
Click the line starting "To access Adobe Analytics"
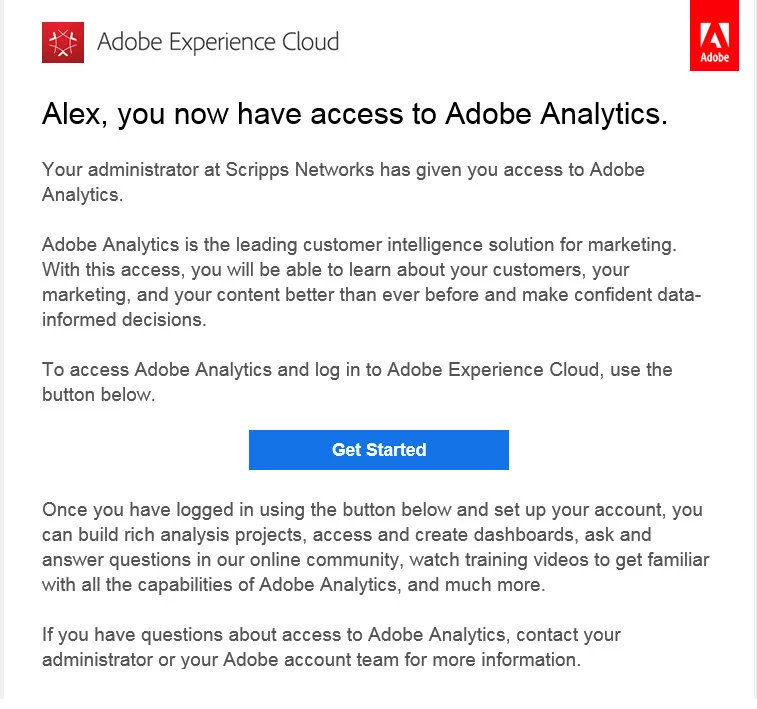pos(357,370)
